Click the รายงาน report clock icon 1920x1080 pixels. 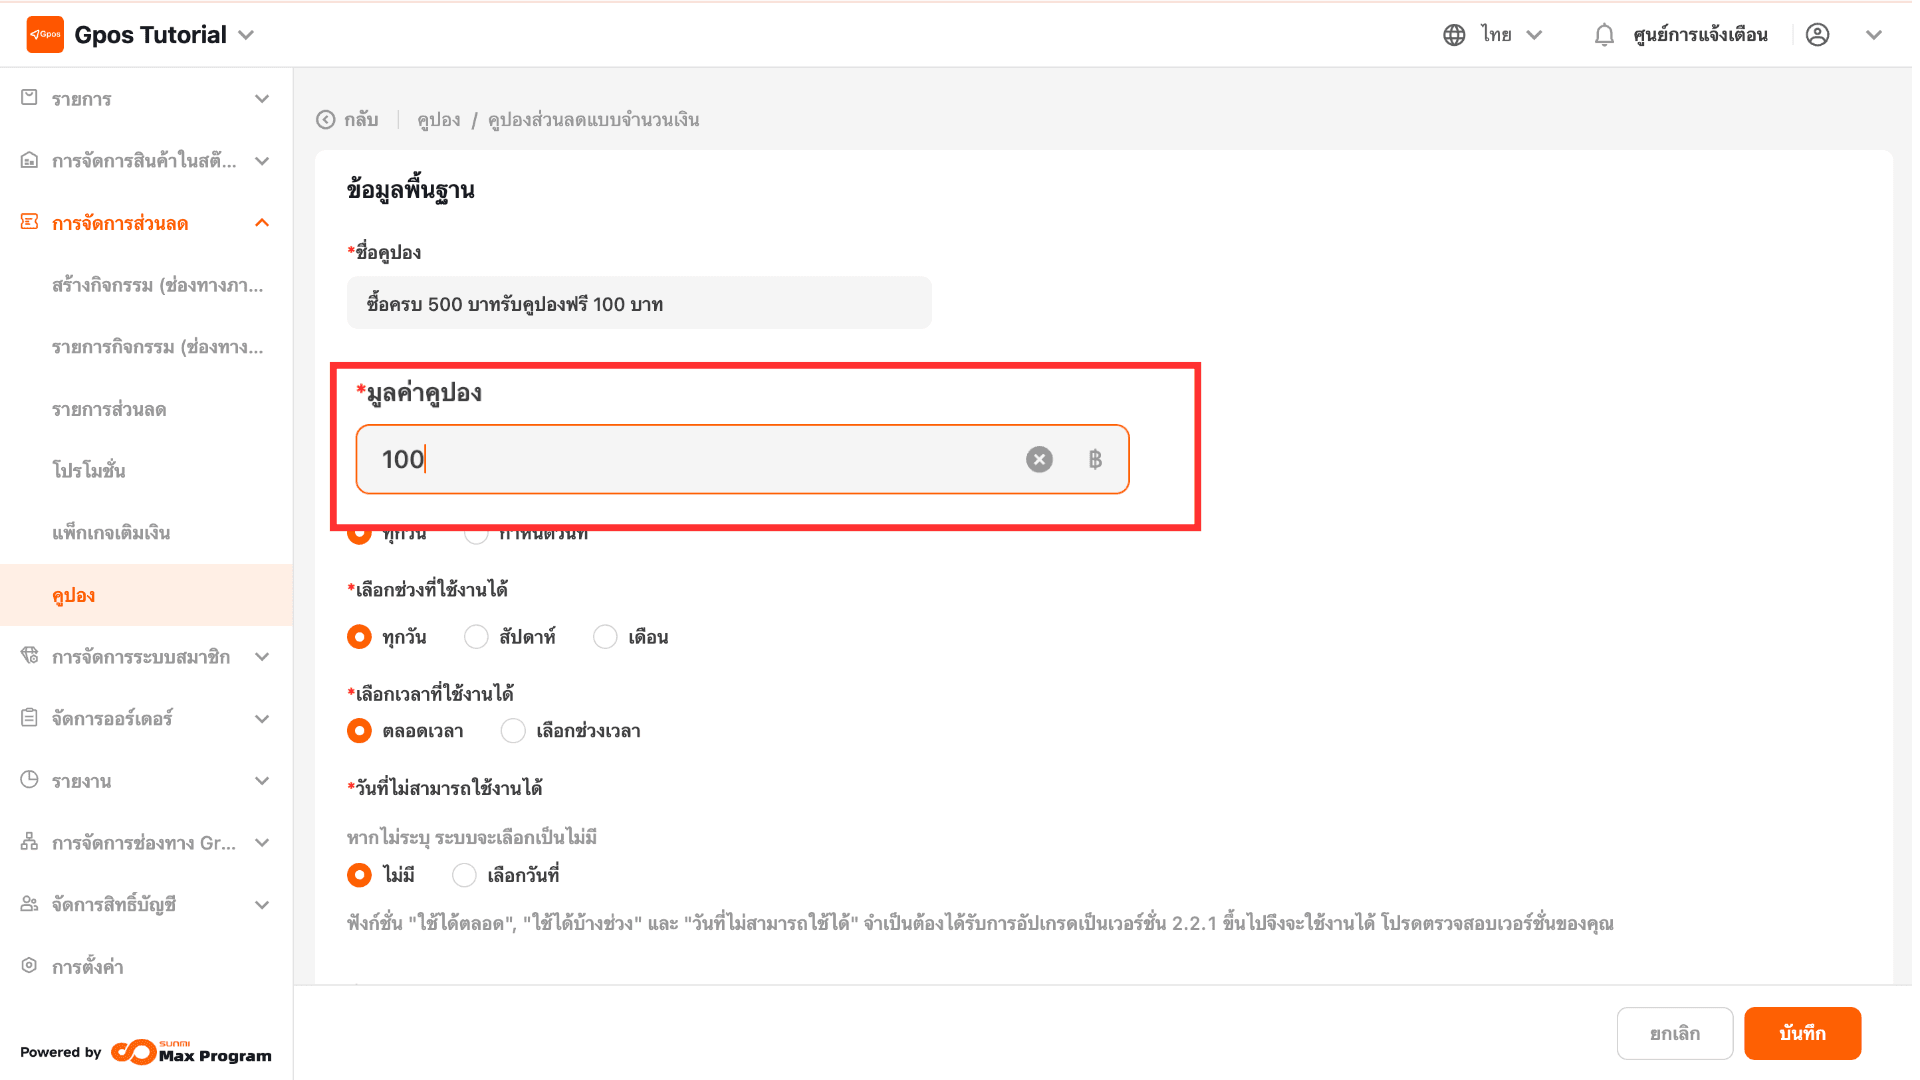(29, 780)
